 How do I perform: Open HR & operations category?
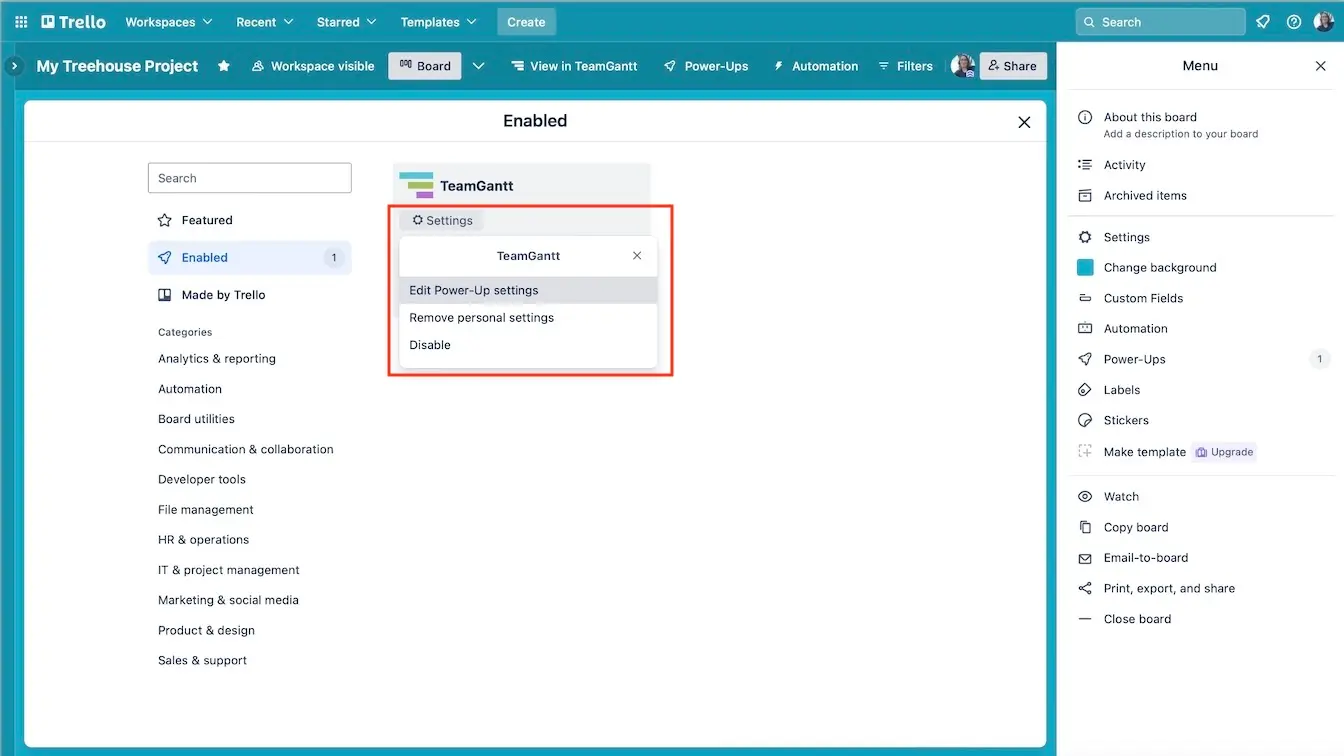pyautogui.click(x=204, y=540)
